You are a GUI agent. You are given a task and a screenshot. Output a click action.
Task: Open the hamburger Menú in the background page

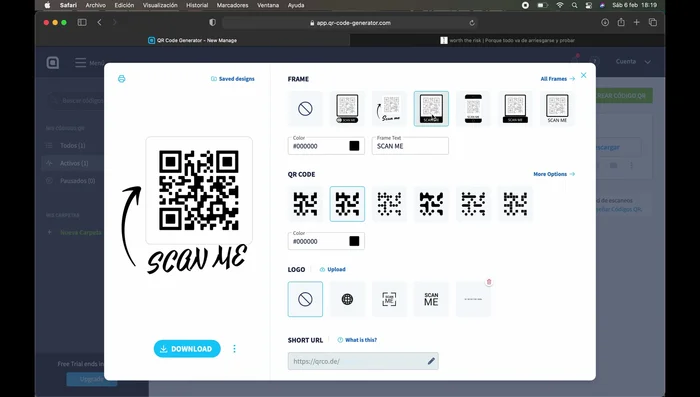[x=90, y=63]
